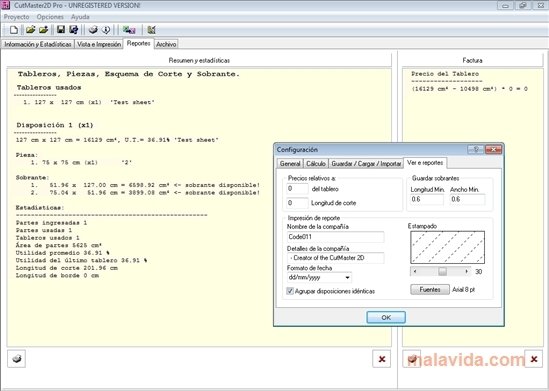Click the info circle toolbar icon
The image size is (549, 391).
(x=106, y=30)
